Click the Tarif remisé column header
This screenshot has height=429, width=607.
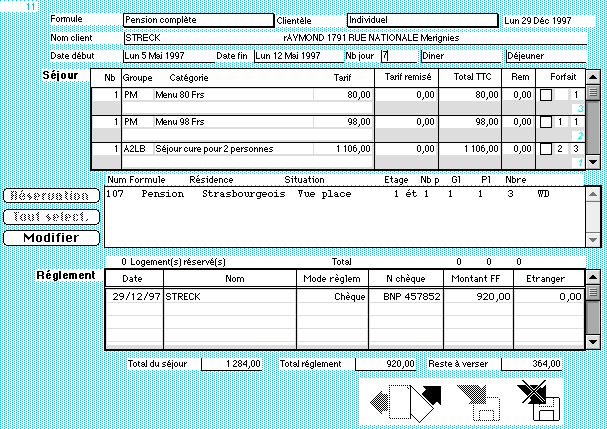[408, 77]
